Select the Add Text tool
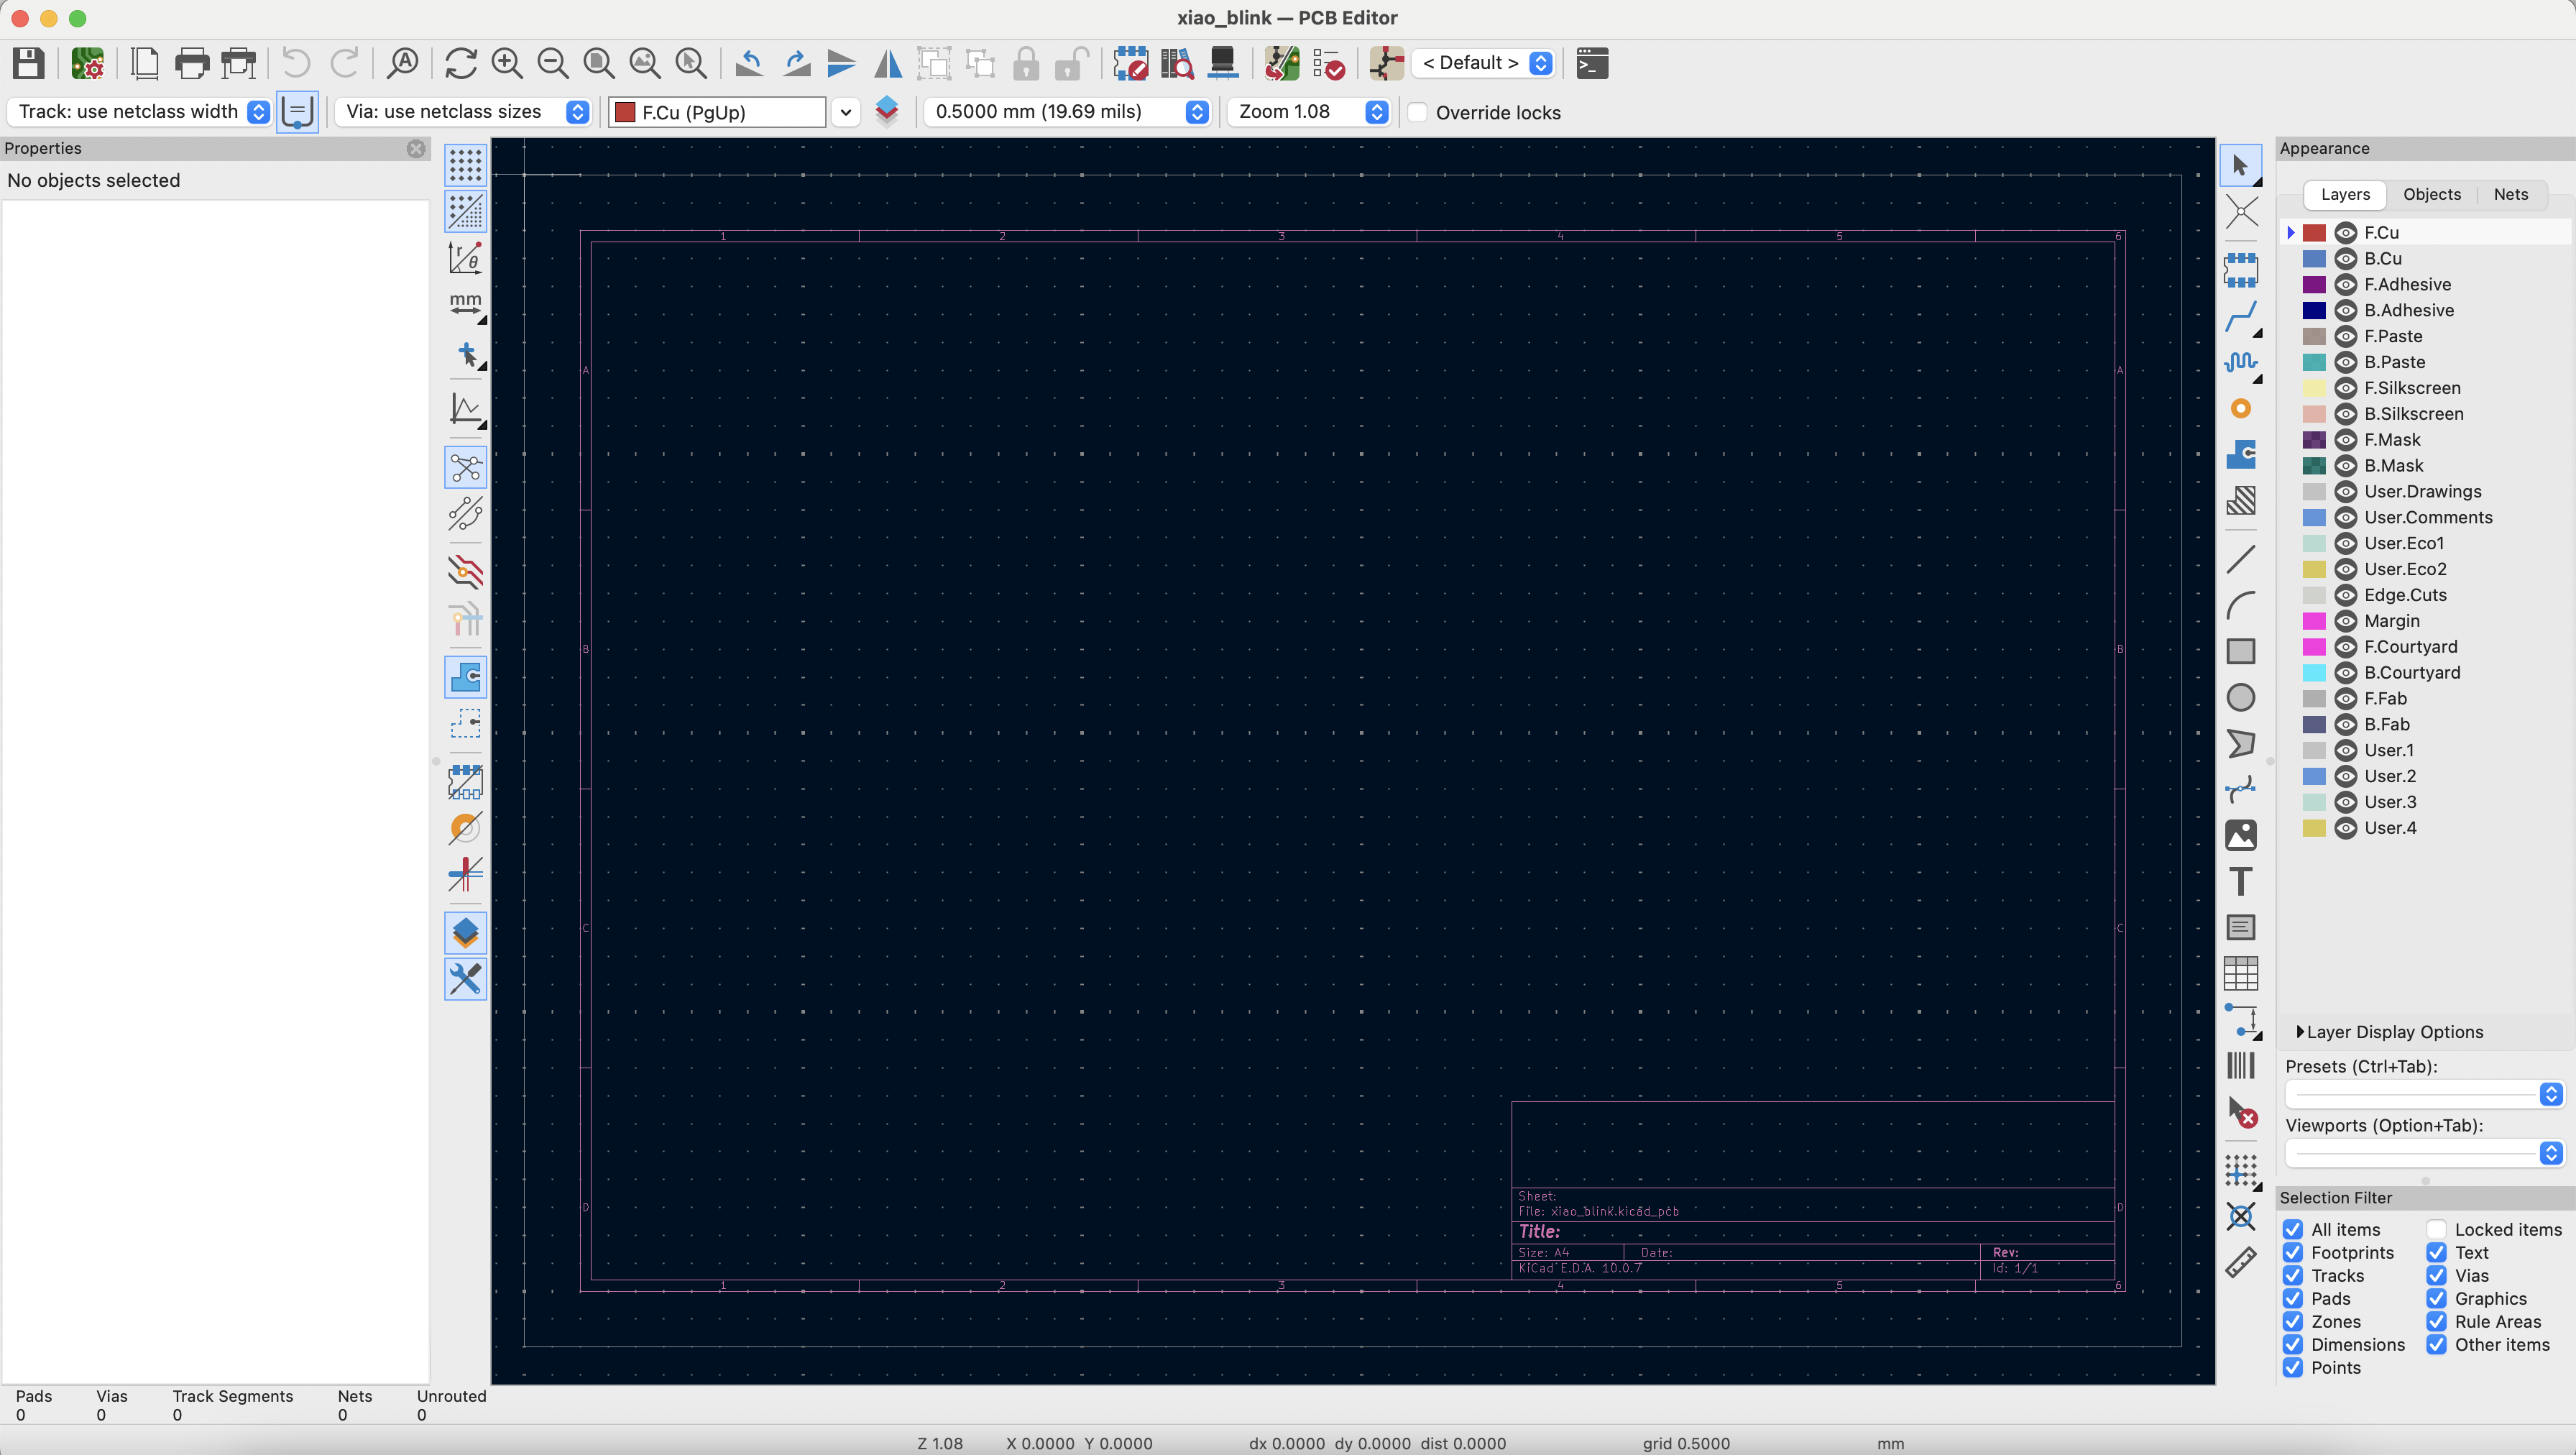2576x1455 pixels. [2241, 881]
